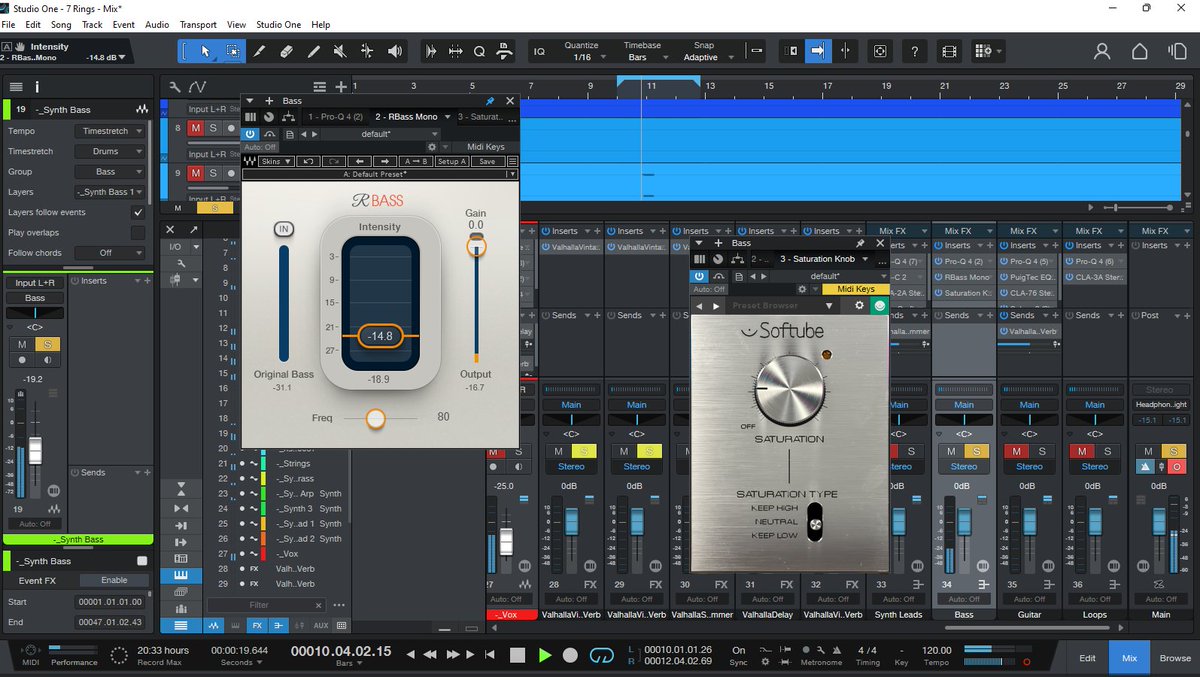Open the I/O panel in mixer sidebar

coord(176,246)
